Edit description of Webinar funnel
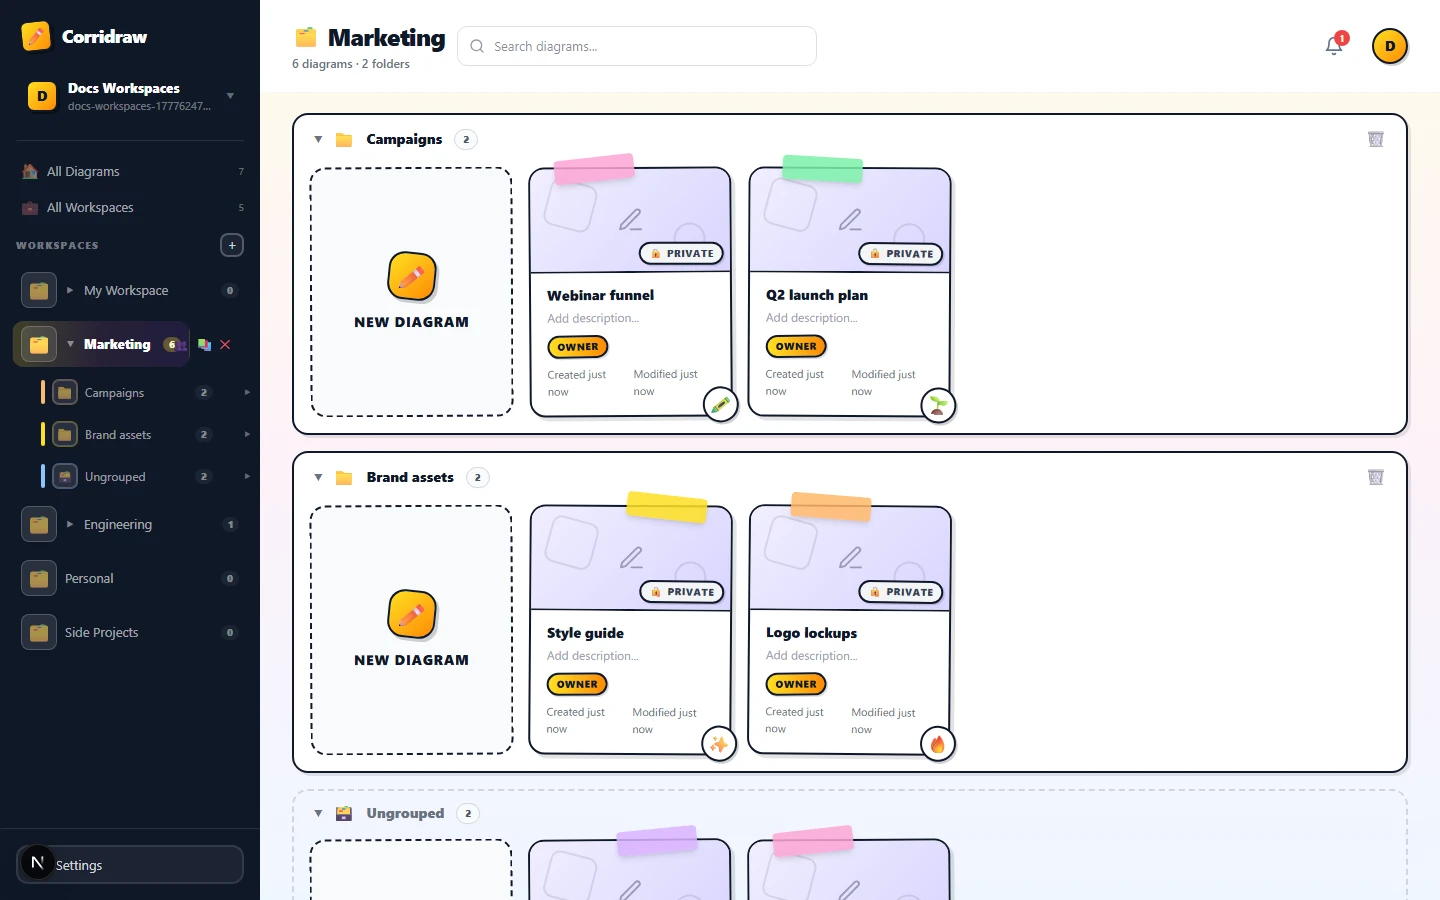This screenshot has width=1440, height=900. (593, 318)
